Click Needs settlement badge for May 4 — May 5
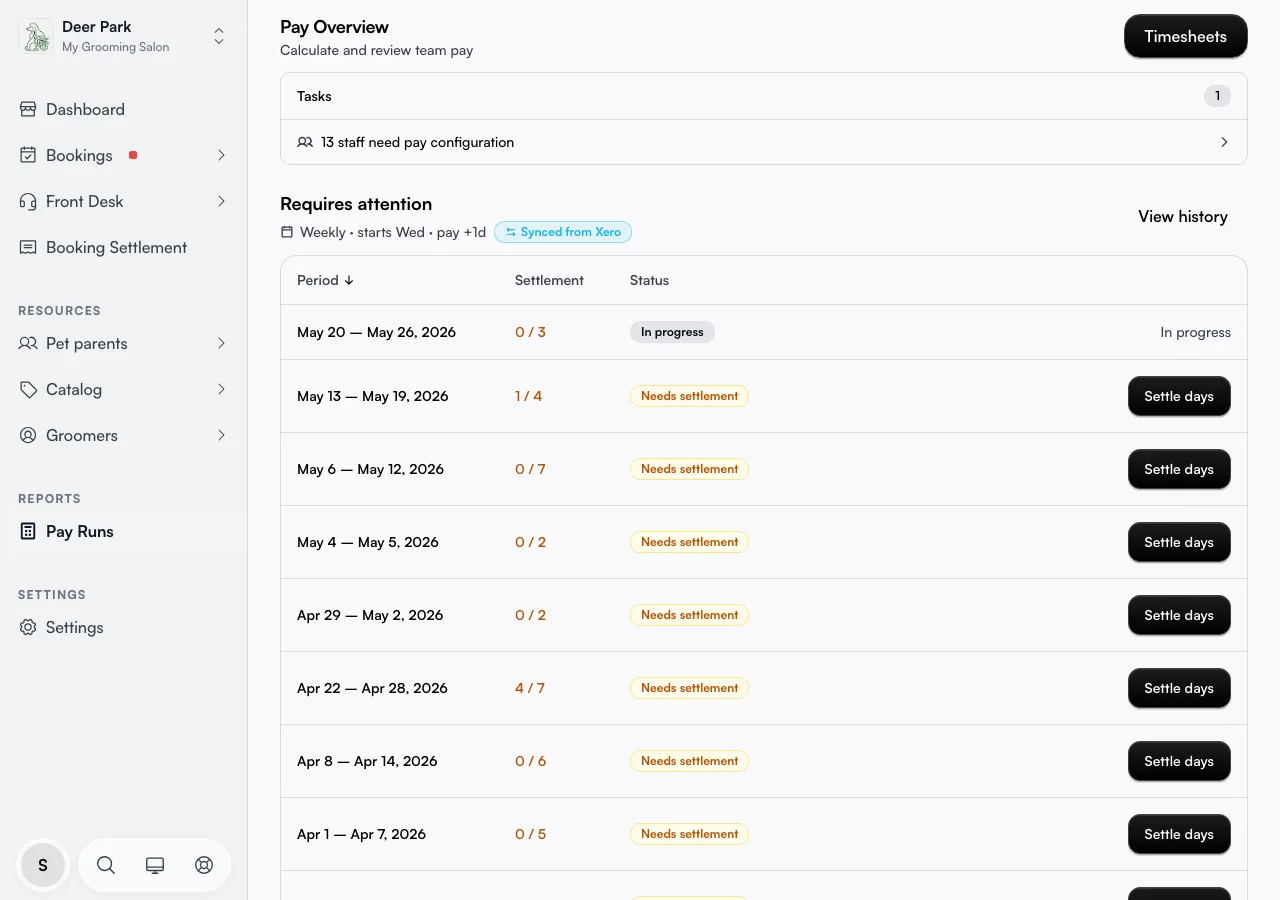This screenshot has height=900, width=1280. pos(689,543)
